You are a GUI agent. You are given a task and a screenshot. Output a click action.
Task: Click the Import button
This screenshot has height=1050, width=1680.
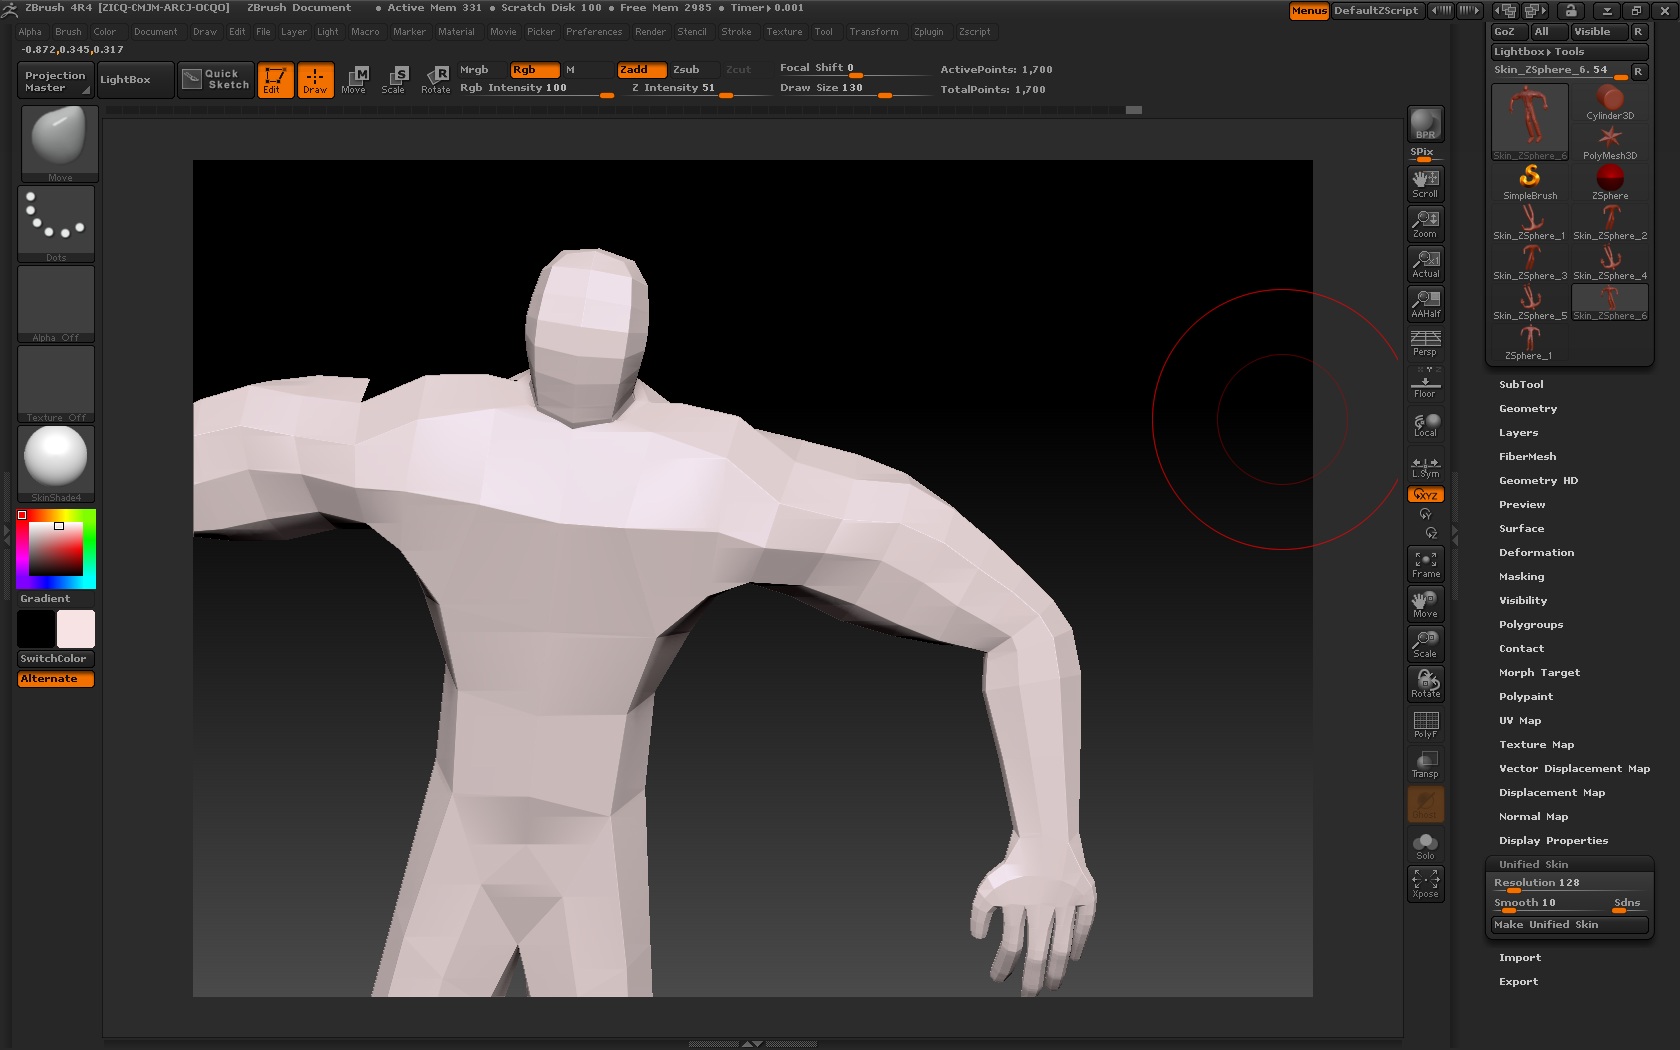click(x=1519, y=958)
